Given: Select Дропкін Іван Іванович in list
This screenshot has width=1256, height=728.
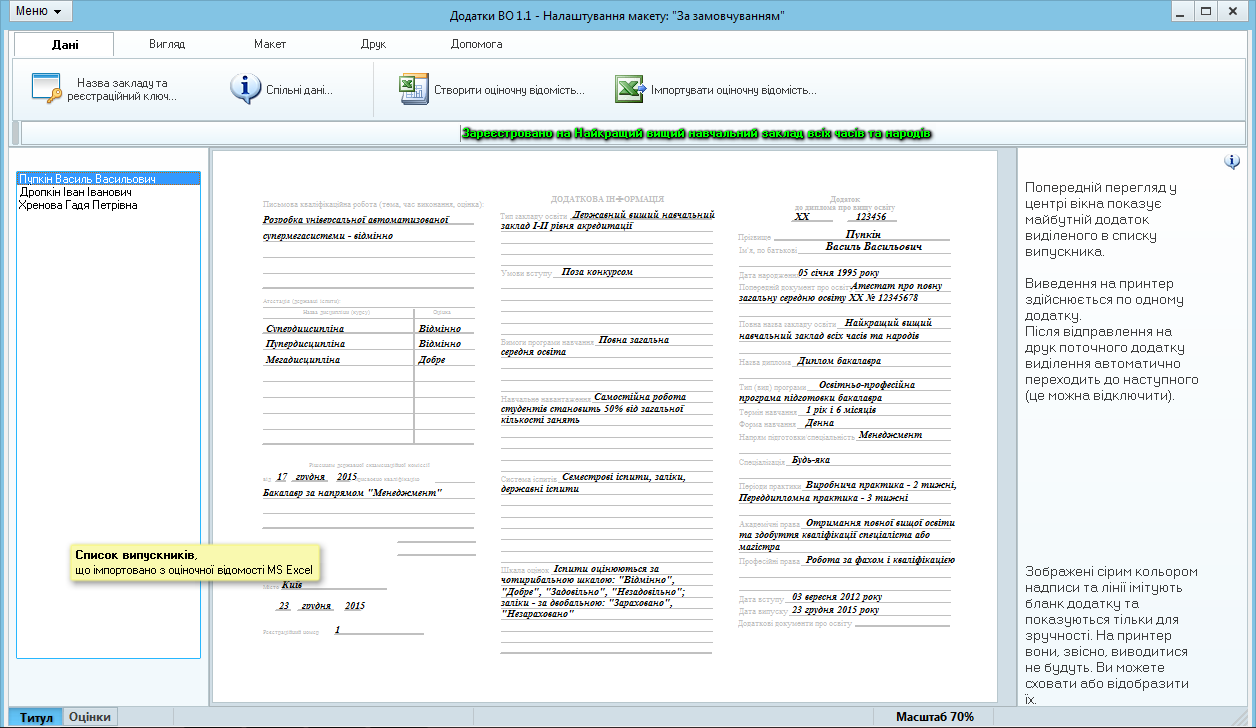Looking at the screenshot, I should click(75, 192).
